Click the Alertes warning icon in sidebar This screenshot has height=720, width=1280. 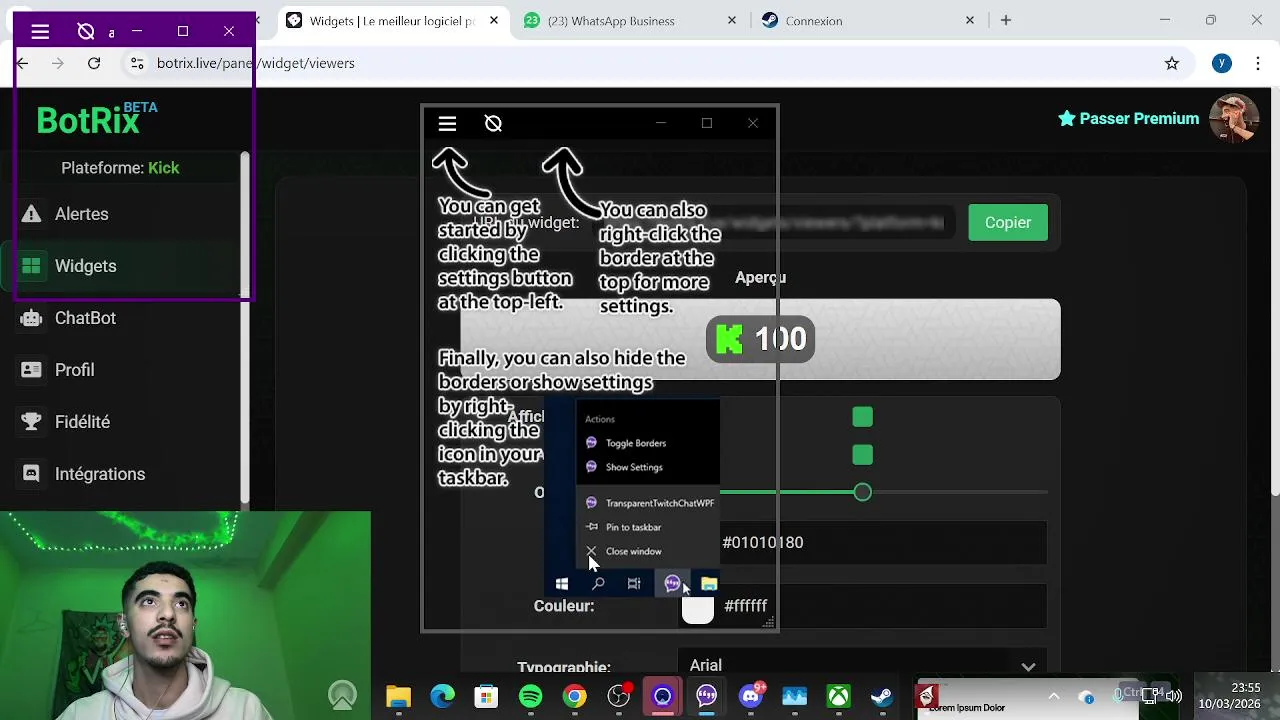pos(31,214)
